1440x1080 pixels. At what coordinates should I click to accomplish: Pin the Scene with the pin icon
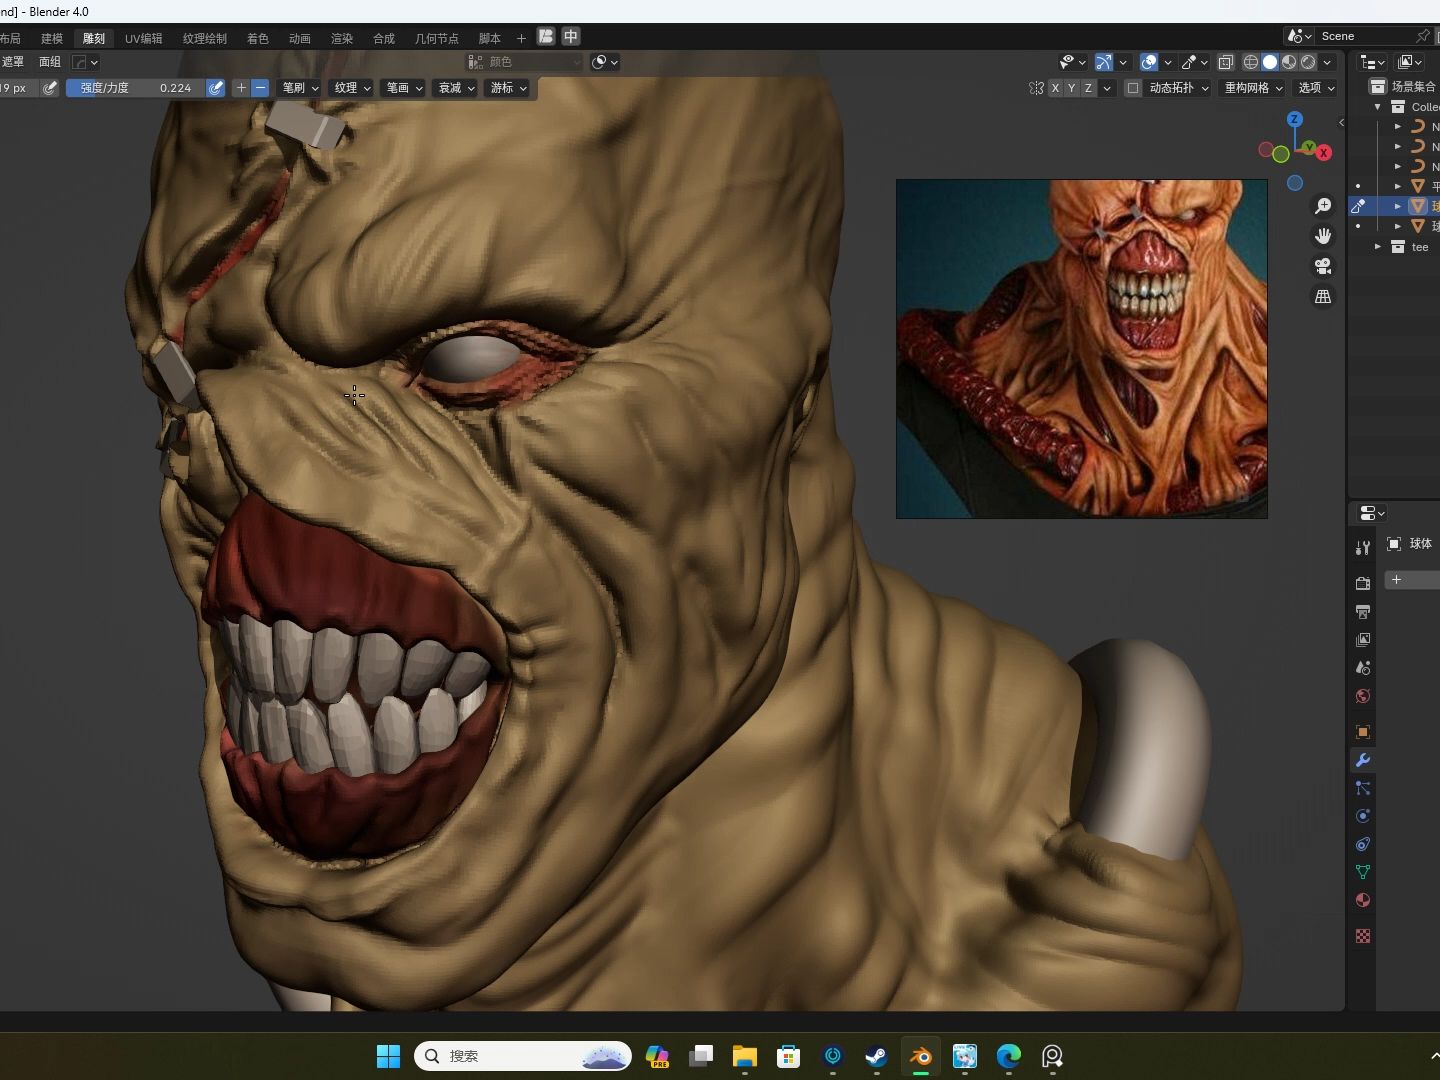point(1423,36)
